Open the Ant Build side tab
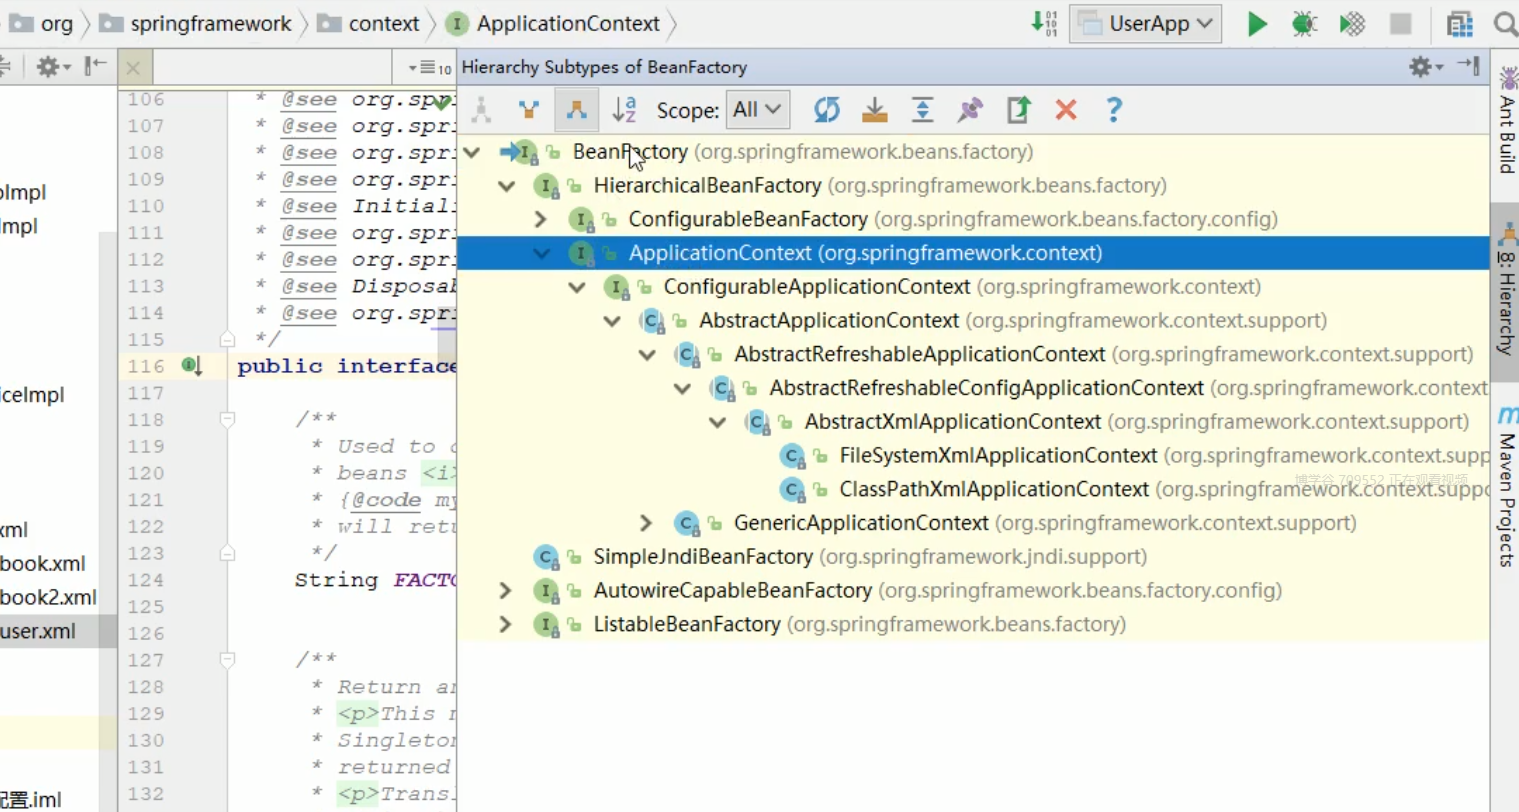The image size is (1519, 812). [1505, 121]
